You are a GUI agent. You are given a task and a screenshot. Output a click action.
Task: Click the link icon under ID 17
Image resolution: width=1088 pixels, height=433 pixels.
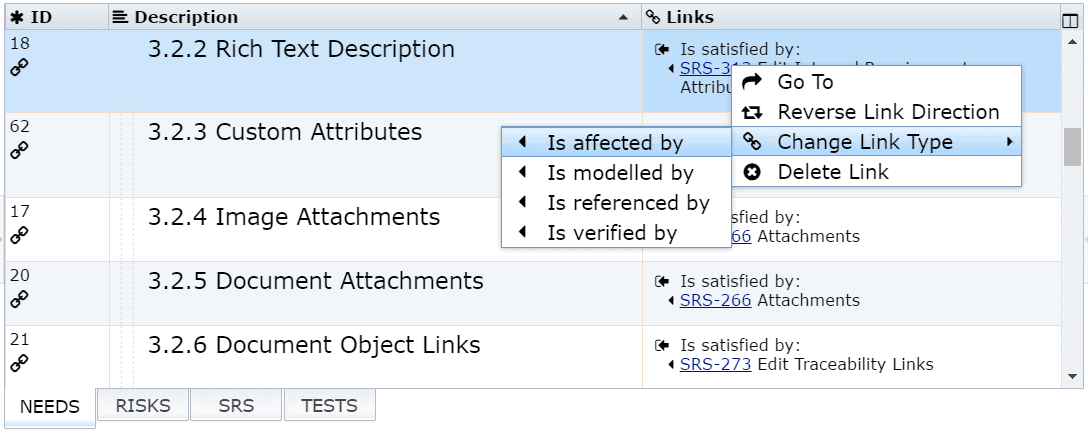tap(19, 235)
